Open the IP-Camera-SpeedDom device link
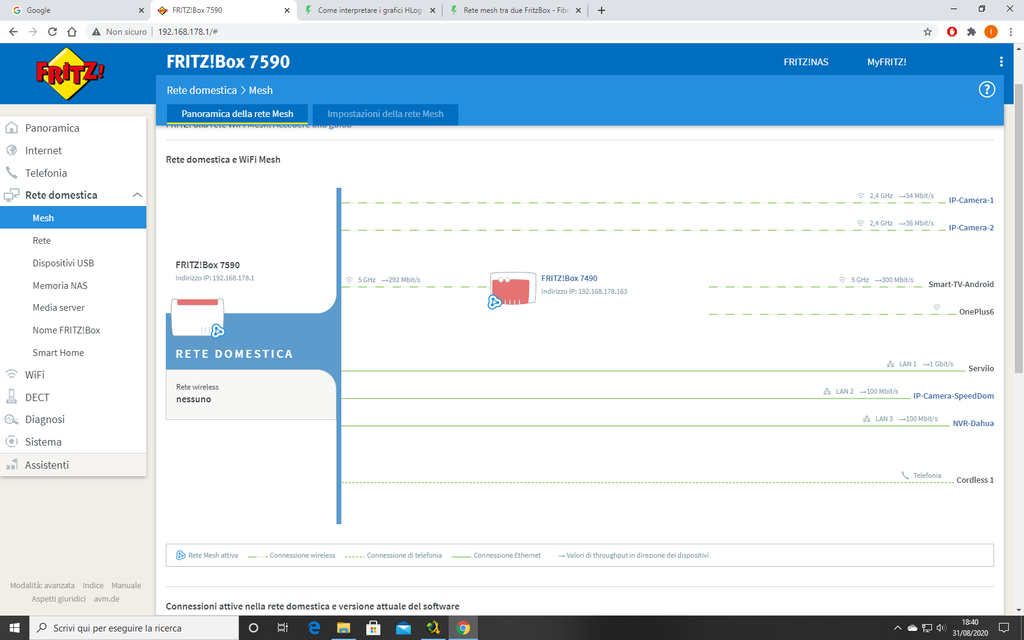 (x=953, y=396)
